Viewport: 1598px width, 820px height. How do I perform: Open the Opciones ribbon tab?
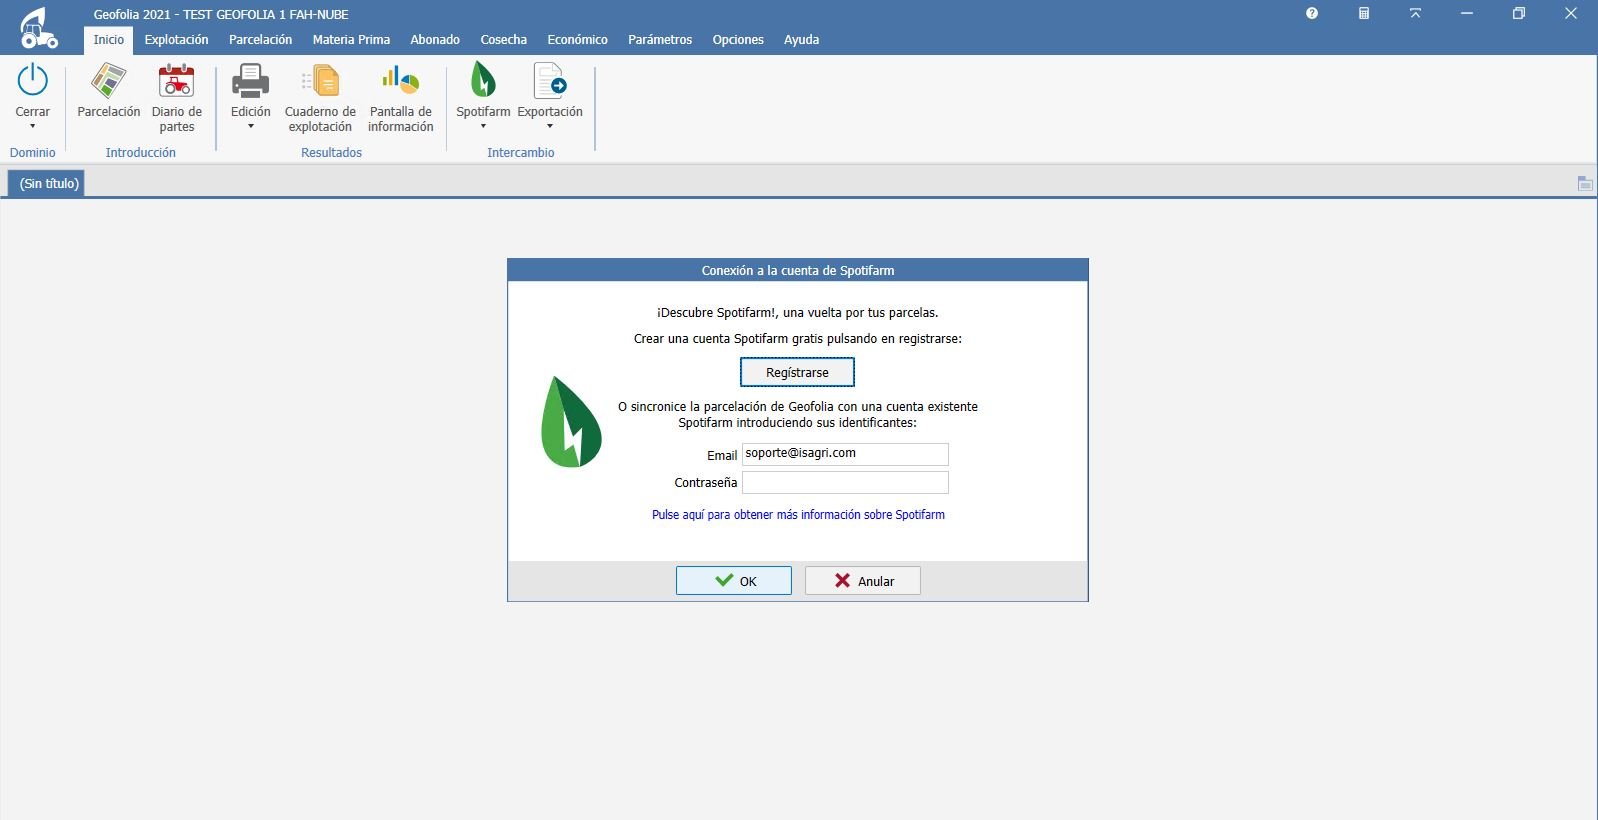click(x=738, y=40)
